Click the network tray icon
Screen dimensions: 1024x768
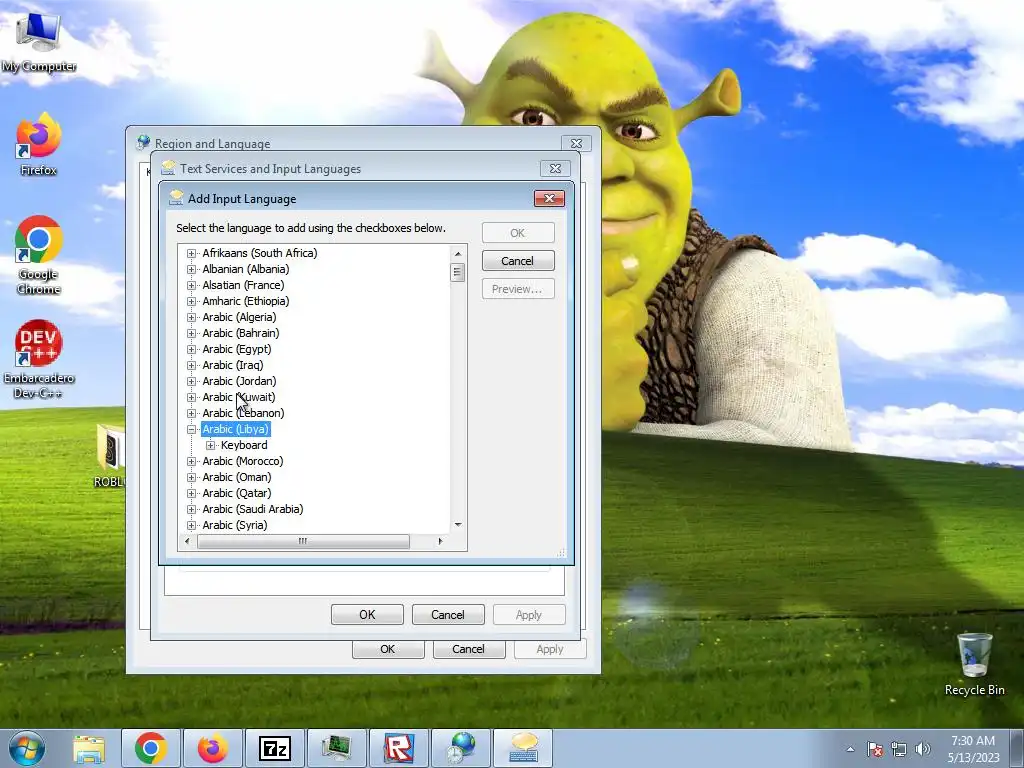(899, 749)
